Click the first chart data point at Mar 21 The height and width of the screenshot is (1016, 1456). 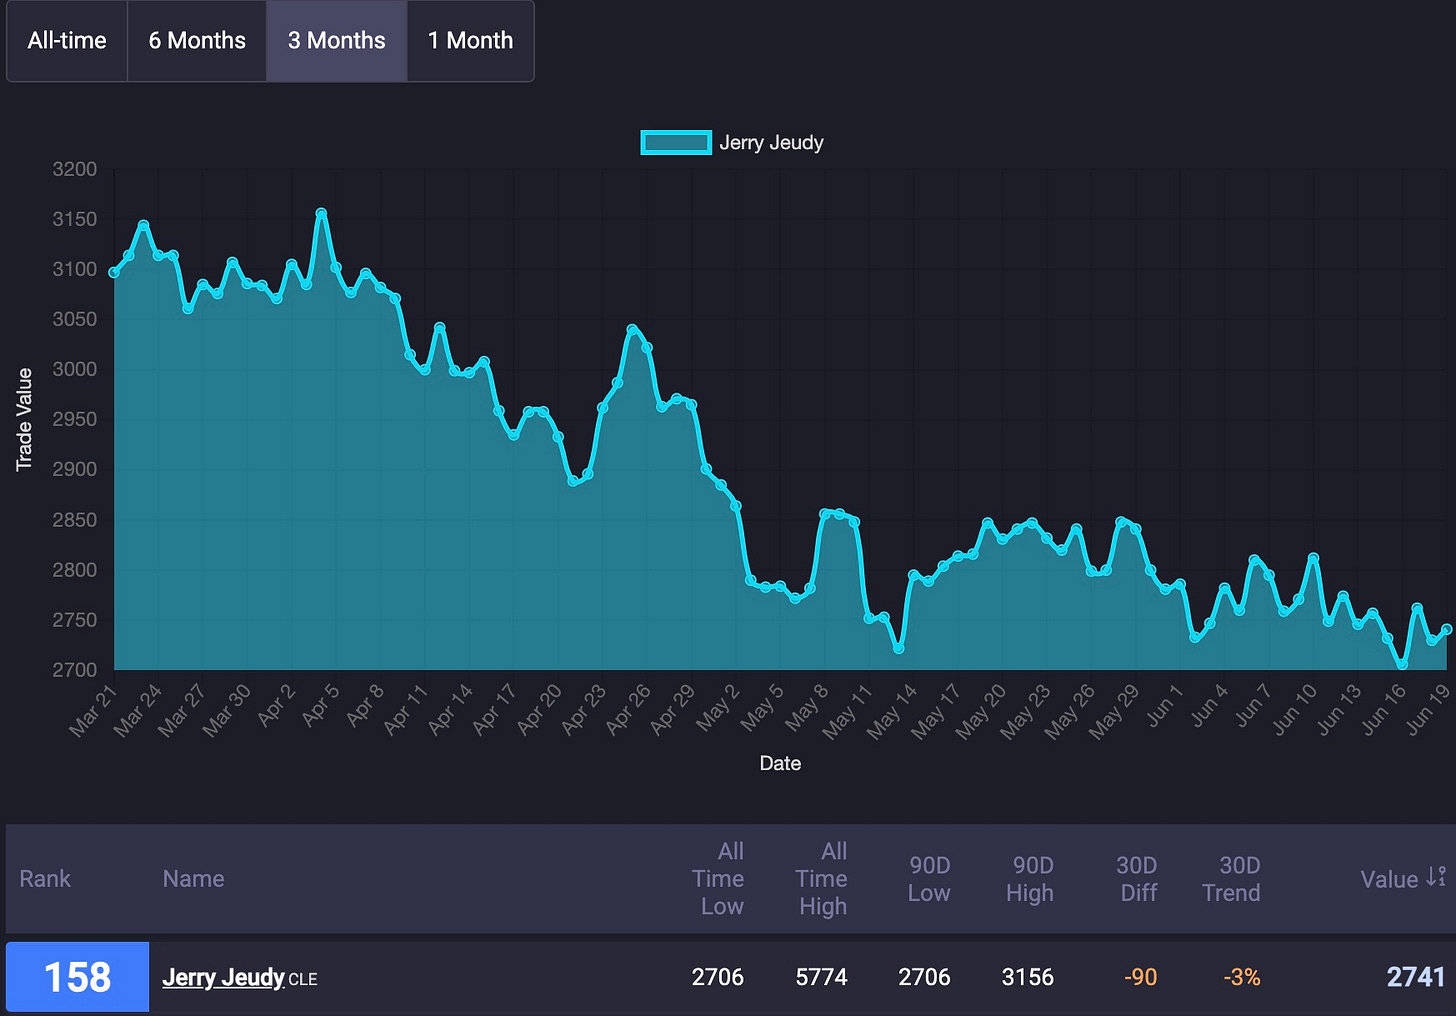[x=114, y=272]
